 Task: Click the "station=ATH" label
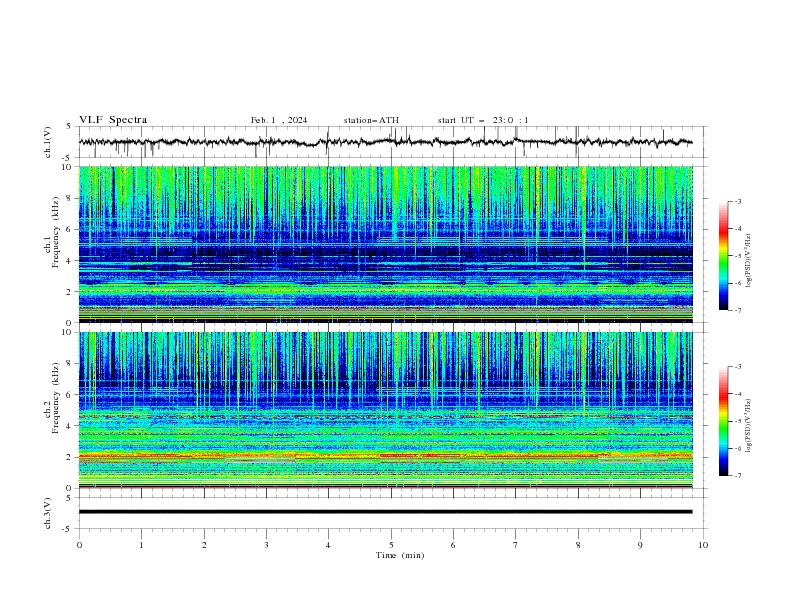(371, 120)
